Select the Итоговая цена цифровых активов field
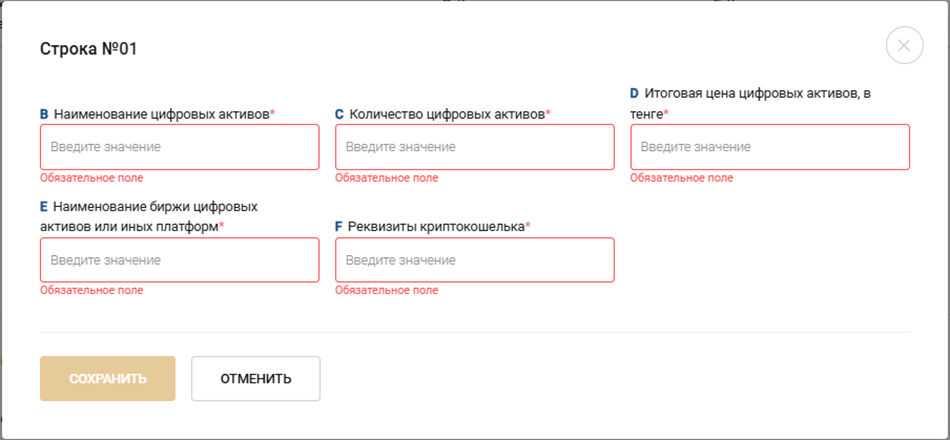The image size is (950, 440). click(x=770, y=147)
